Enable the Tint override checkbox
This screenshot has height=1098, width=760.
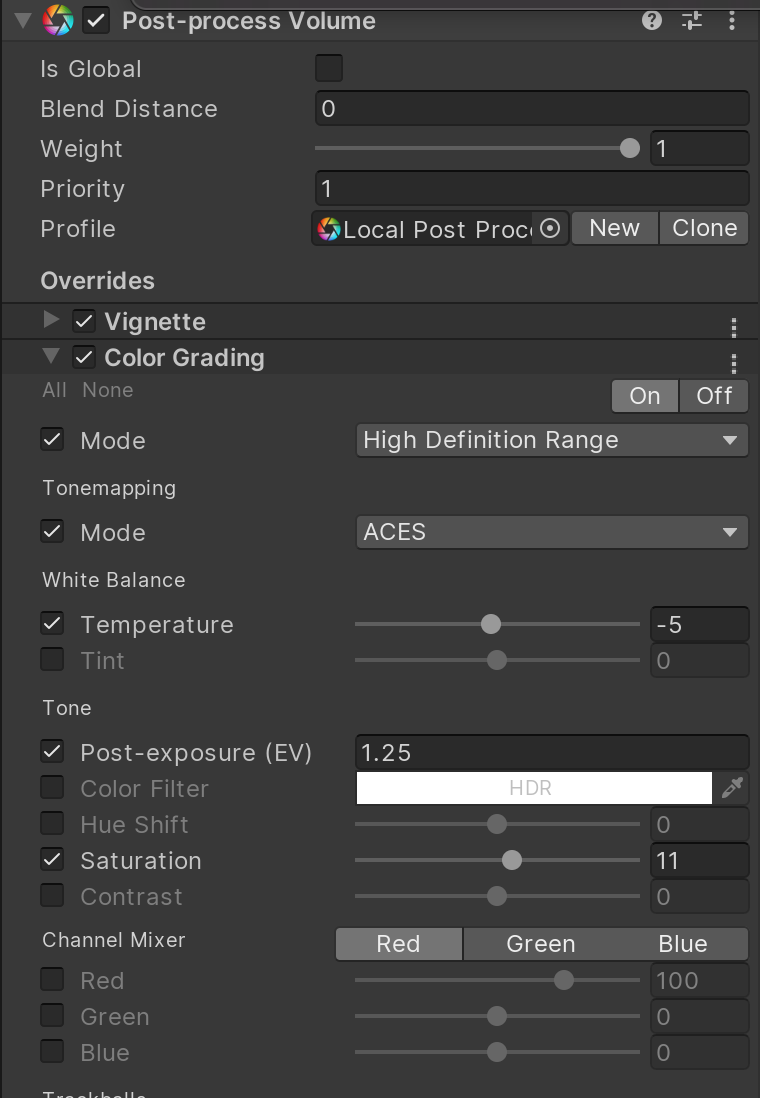click(x=52, y=660)
